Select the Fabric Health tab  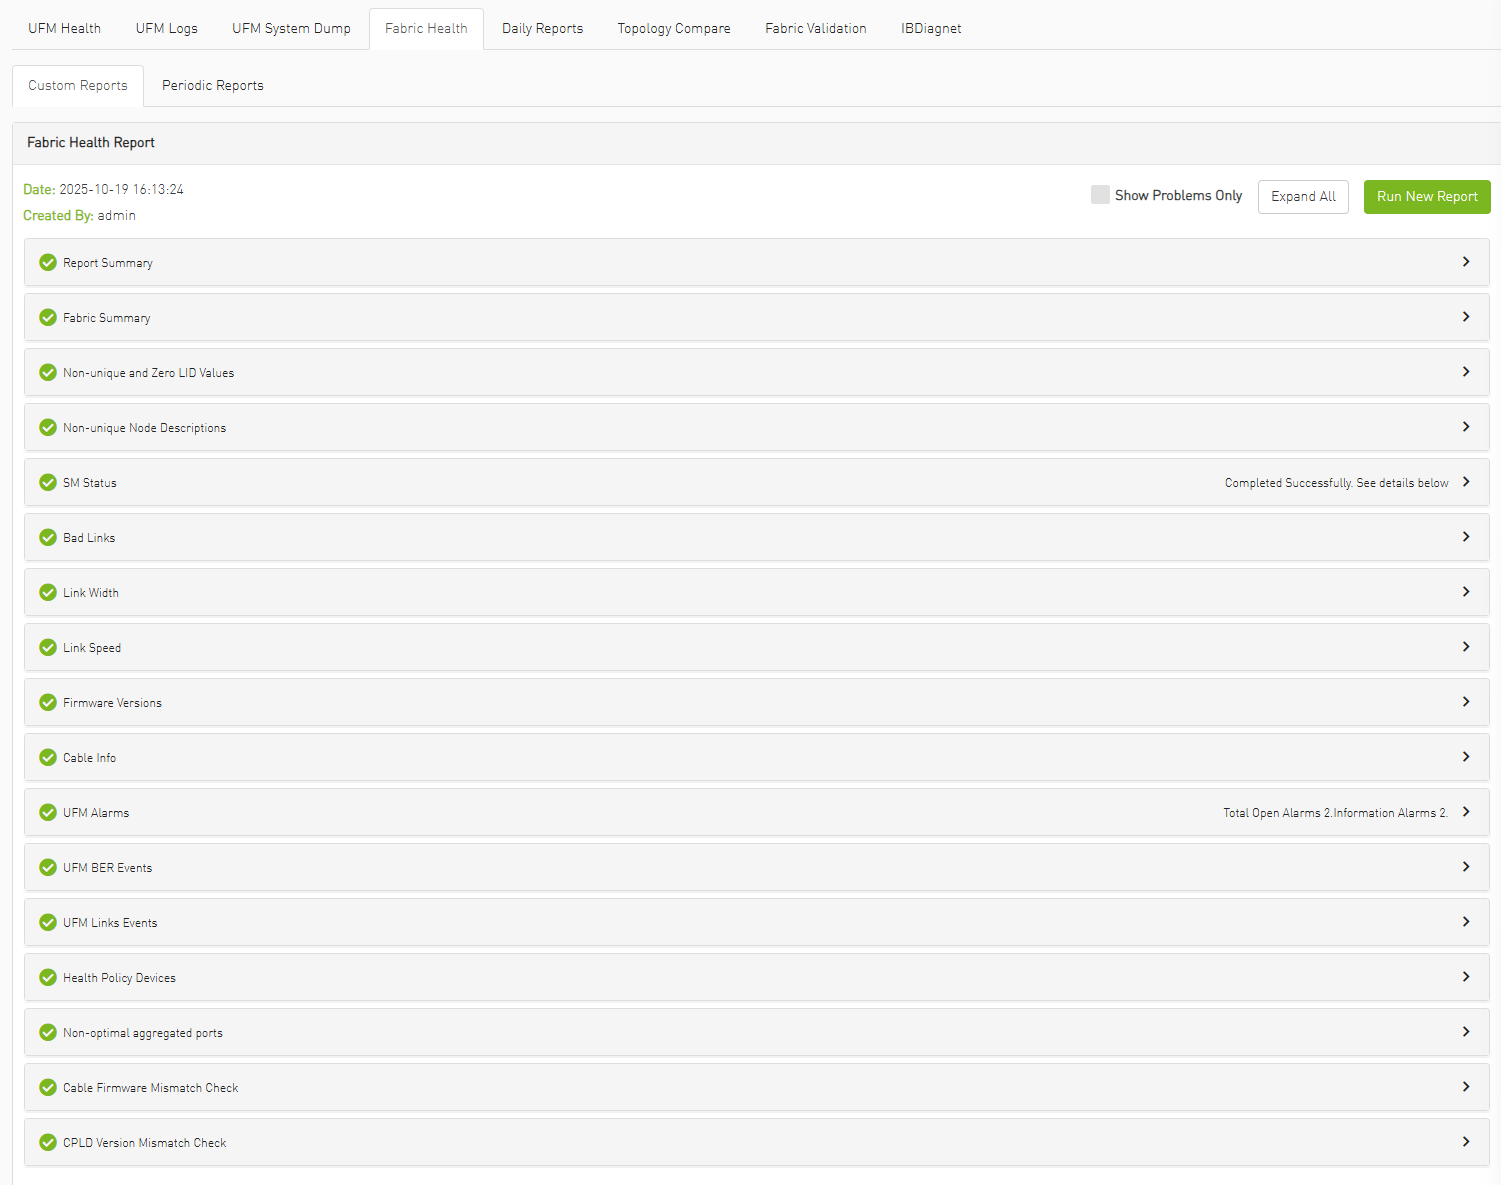pos(426,28)
